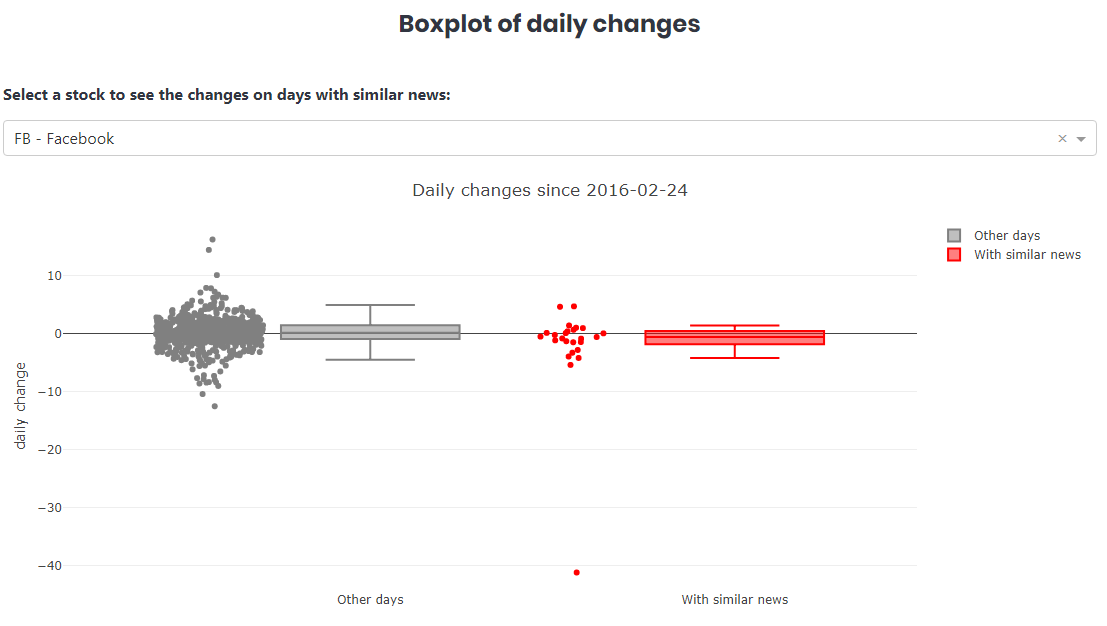The height and width of the screenshot is (626, 1107).
Task: Toggle the "Other days" legend entry
Action: [x=1007, y=236]
